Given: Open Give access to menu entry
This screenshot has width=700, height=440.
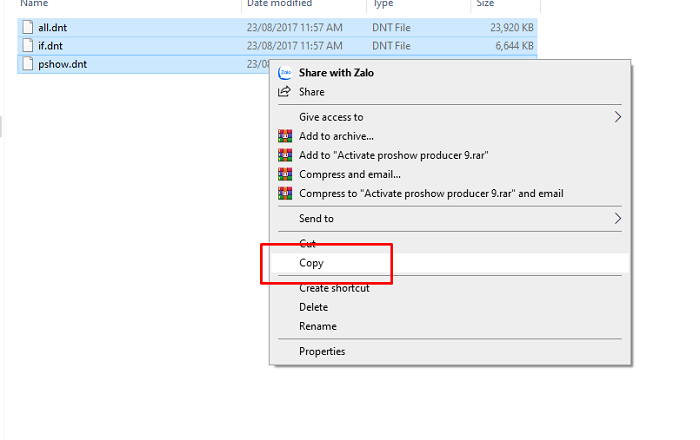Looking at the screenshot, I should pyautogui.click(x=450, y=117).
